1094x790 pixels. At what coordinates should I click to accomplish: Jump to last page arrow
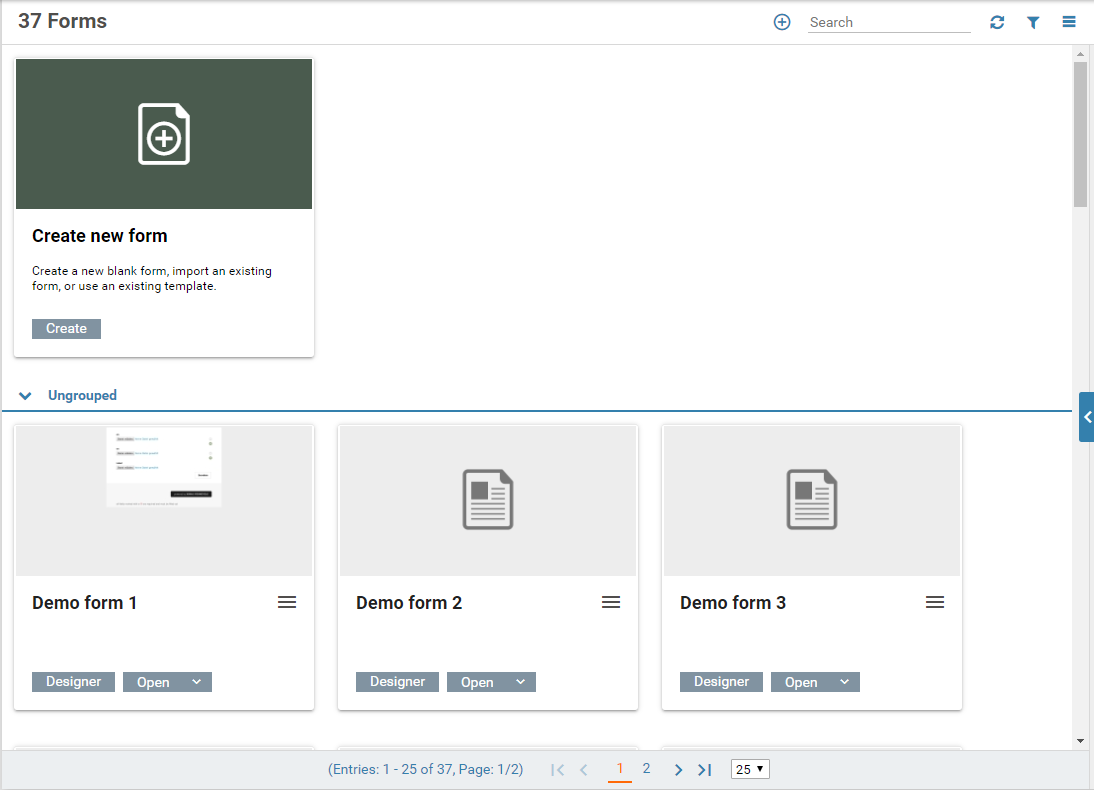click(705, 770)
